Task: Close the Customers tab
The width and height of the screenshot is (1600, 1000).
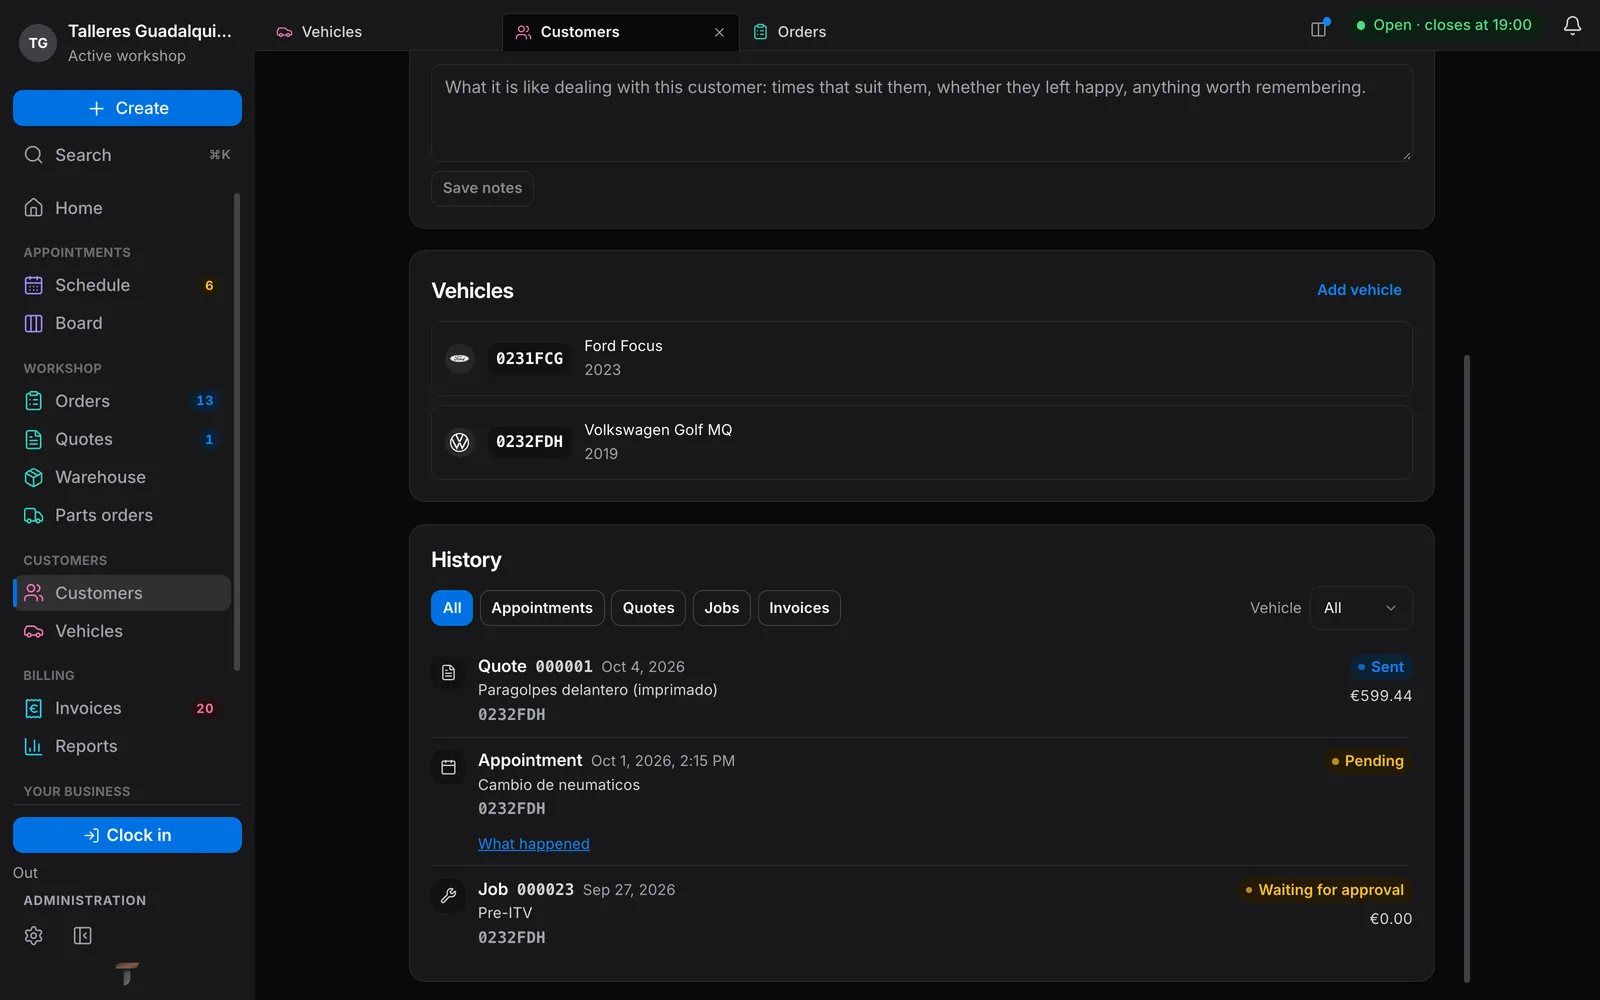Action: click(x=719, y=32)
